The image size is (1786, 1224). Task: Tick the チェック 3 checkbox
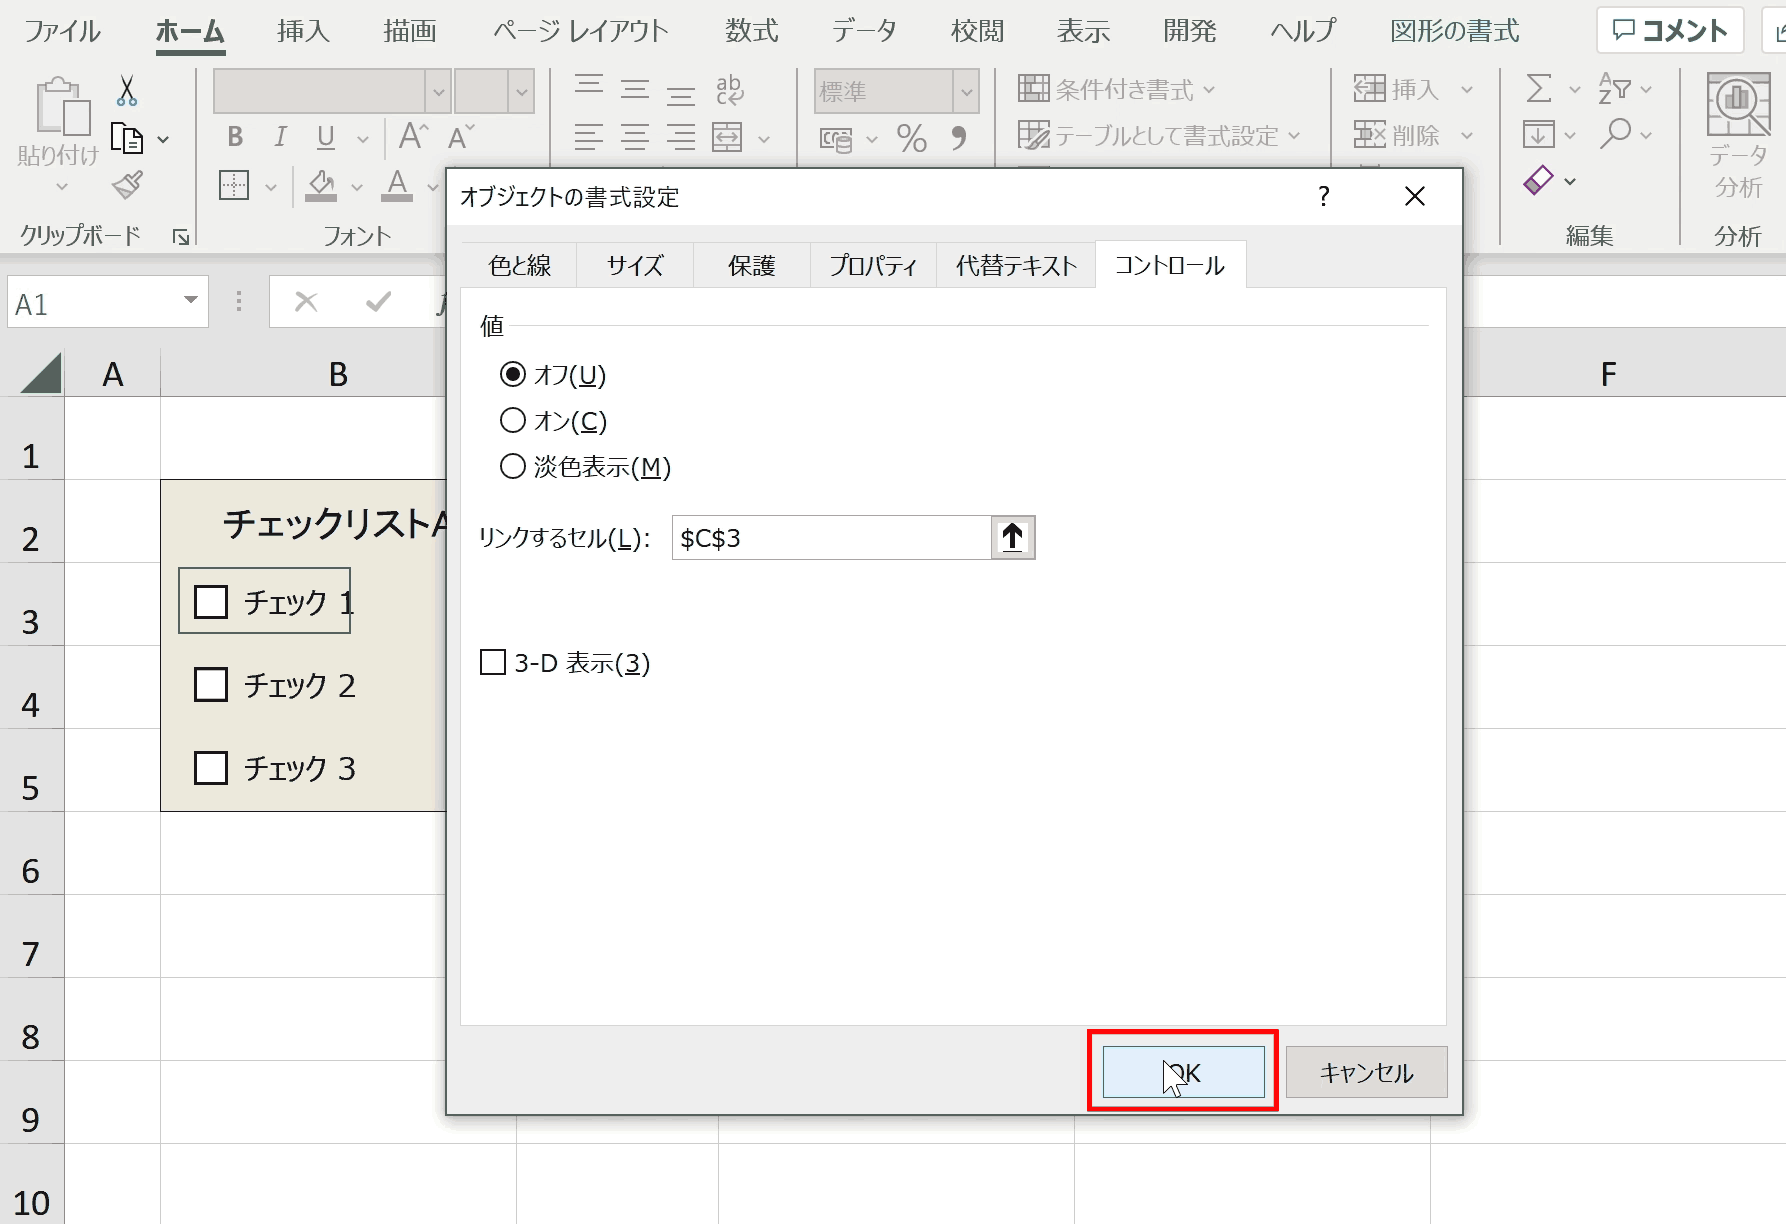pos(211,768)
